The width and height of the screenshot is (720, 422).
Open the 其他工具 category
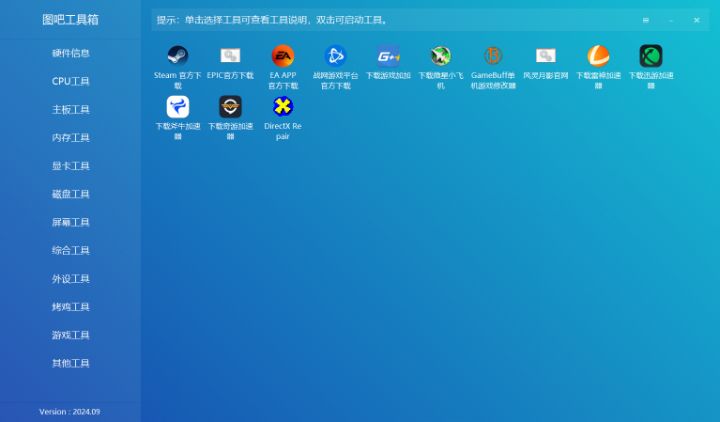[70, 363]
